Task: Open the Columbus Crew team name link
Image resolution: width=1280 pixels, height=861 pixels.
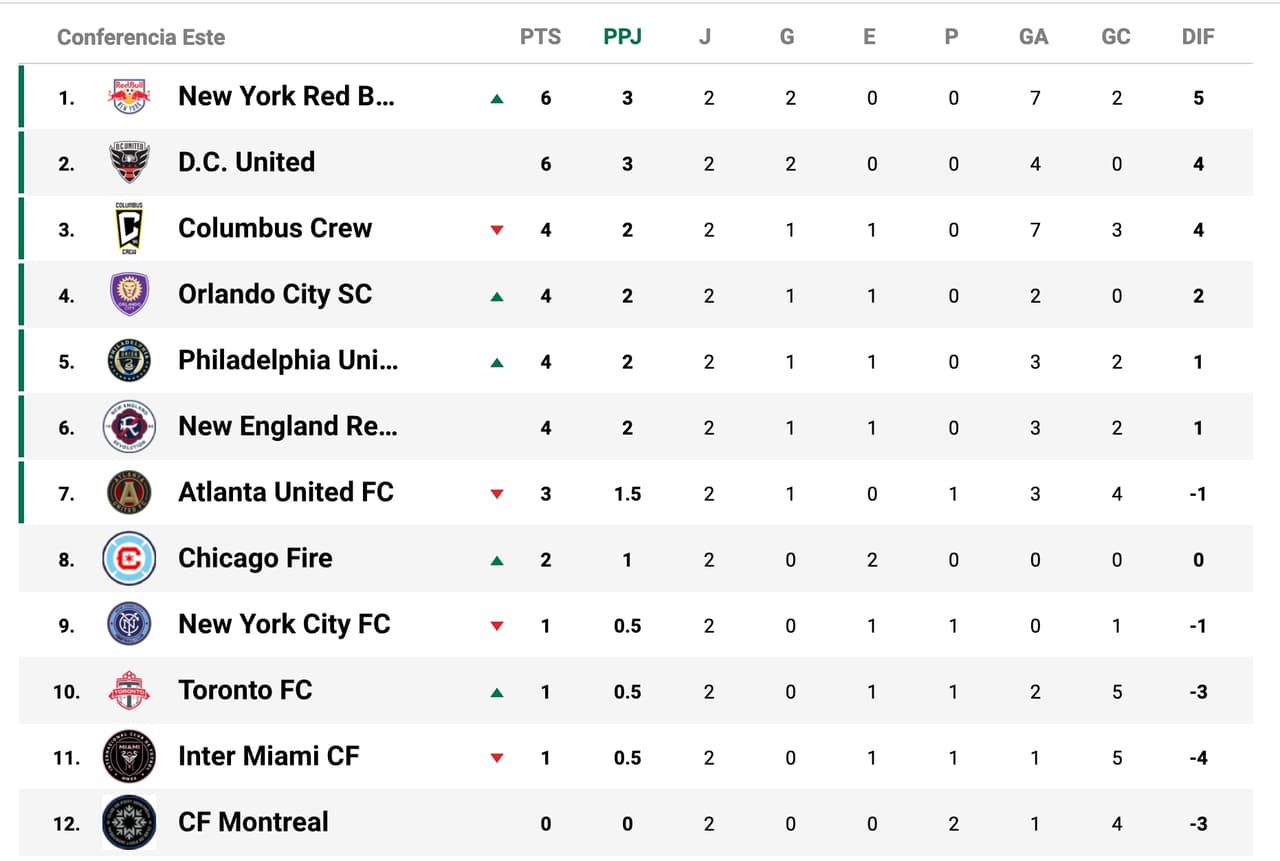Action: (275, 228)
